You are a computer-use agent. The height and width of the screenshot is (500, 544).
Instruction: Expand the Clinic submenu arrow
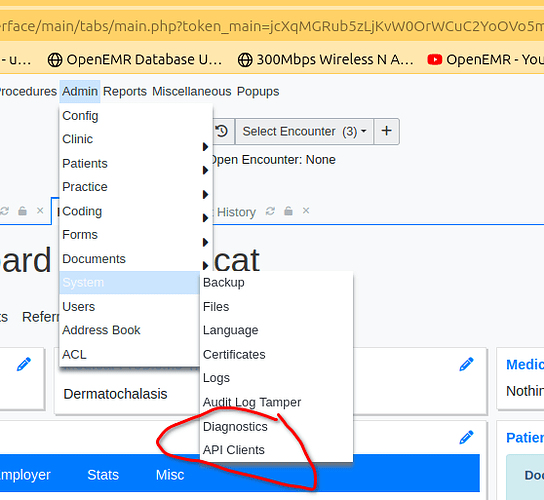point(205,147)
